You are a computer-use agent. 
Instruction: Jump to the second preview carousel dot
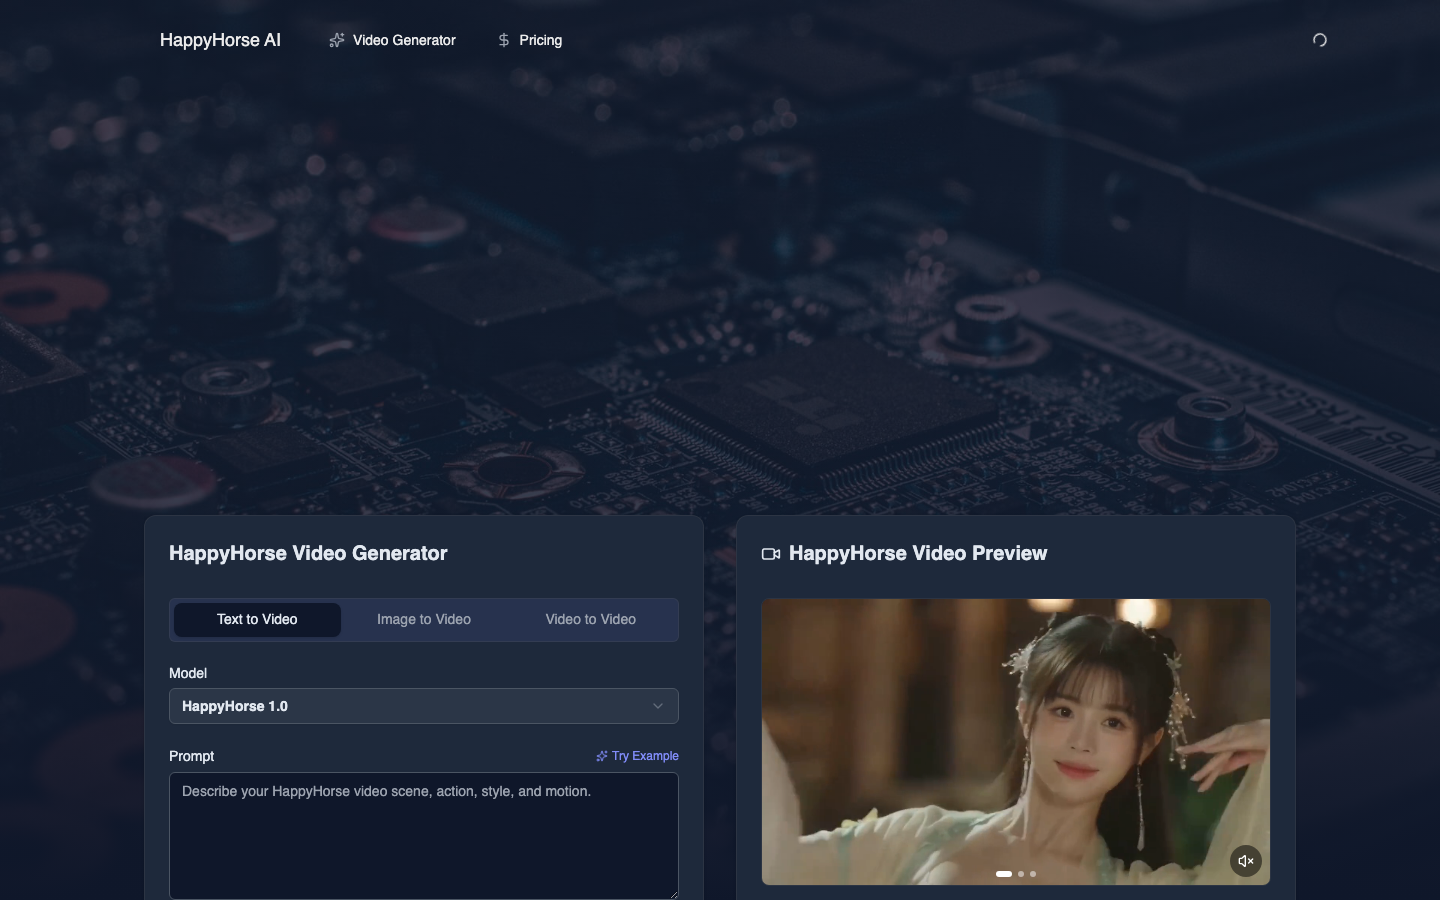[x=1021, y=874]
